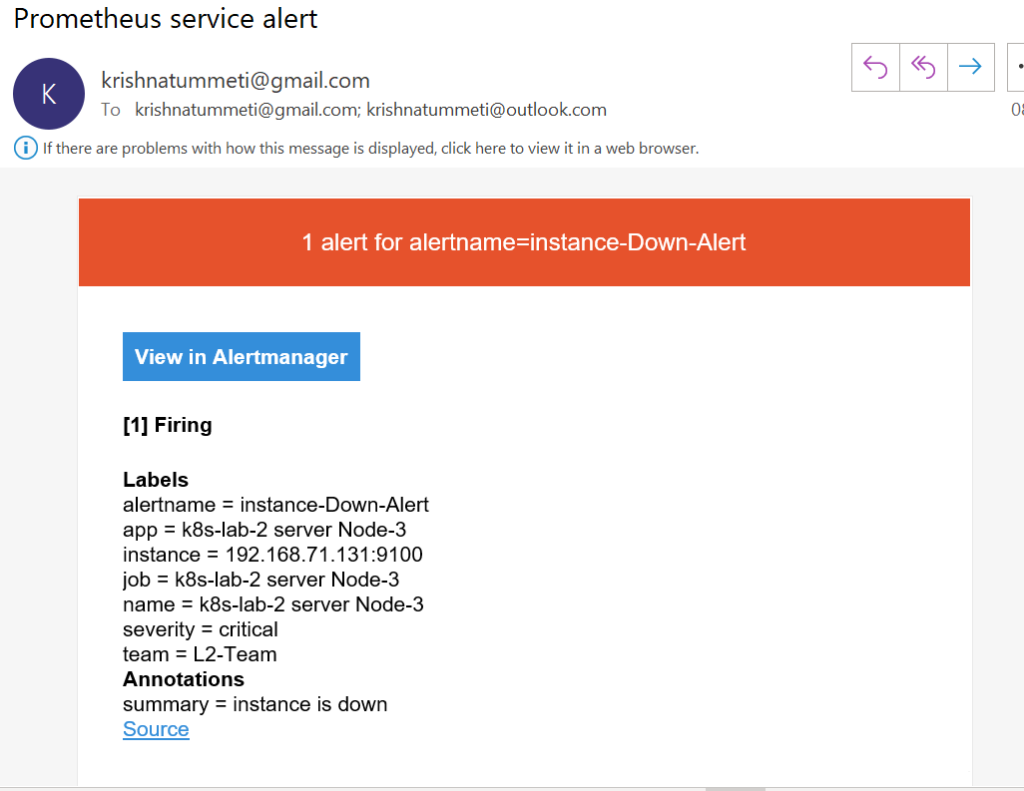Click the severity = critical label
This screenshot has width=1024, height=791.
click(x=200, y=629)
